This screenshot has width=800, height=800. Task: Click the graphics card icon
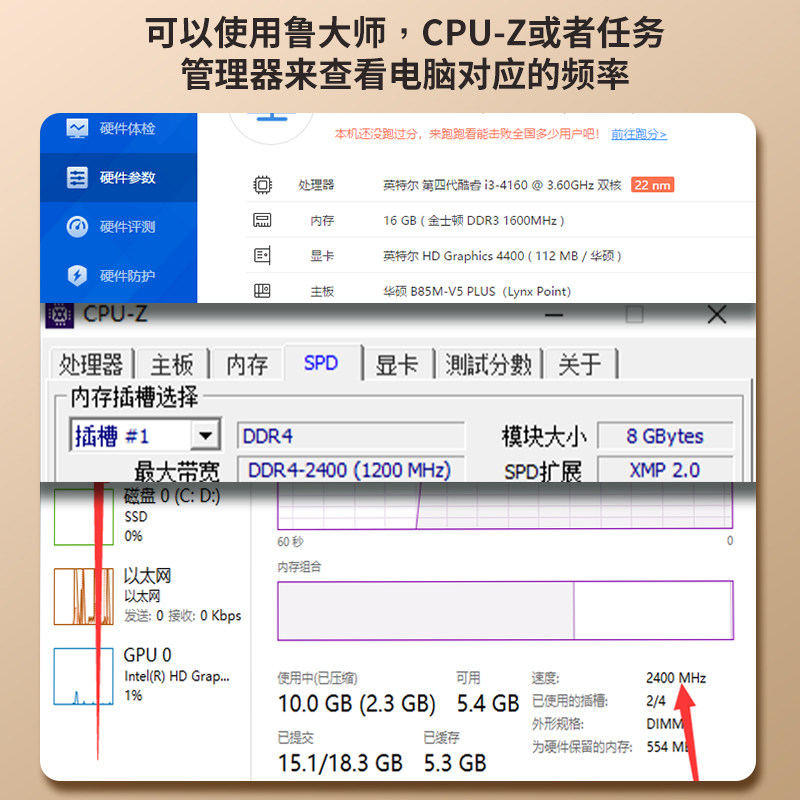pyautogui.click(x=262, y=255)
